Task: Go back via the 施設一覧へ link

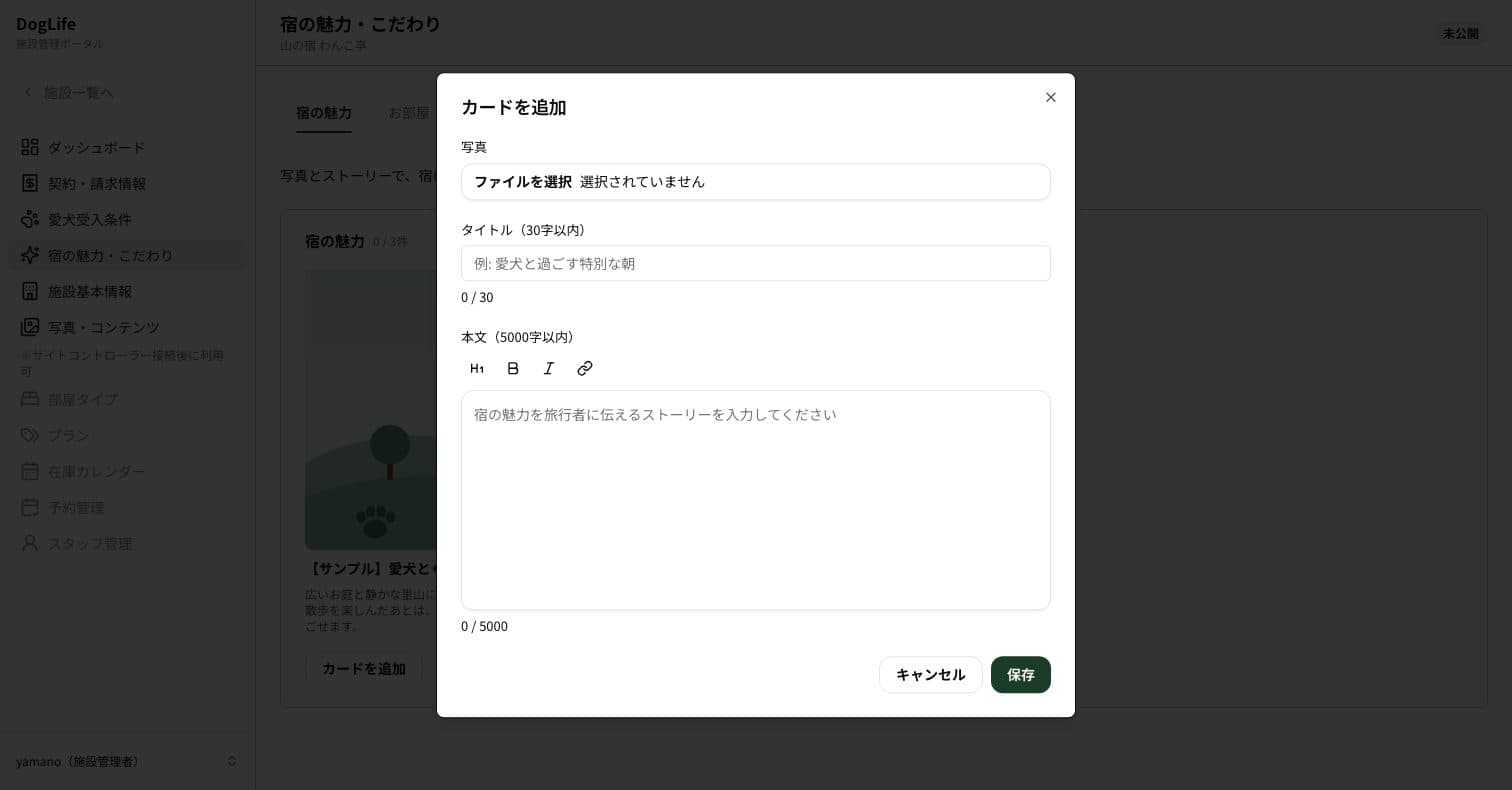Action: click(68, 92)
